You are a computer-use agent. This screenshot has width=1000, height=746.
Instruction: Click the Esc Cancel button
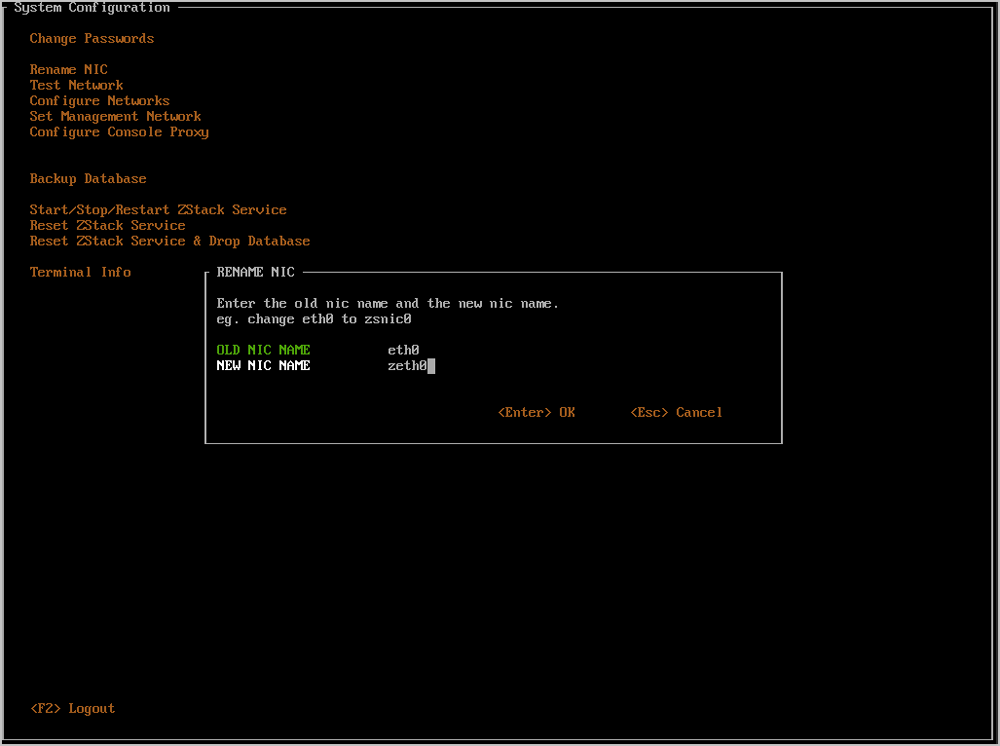click(676, 413)
